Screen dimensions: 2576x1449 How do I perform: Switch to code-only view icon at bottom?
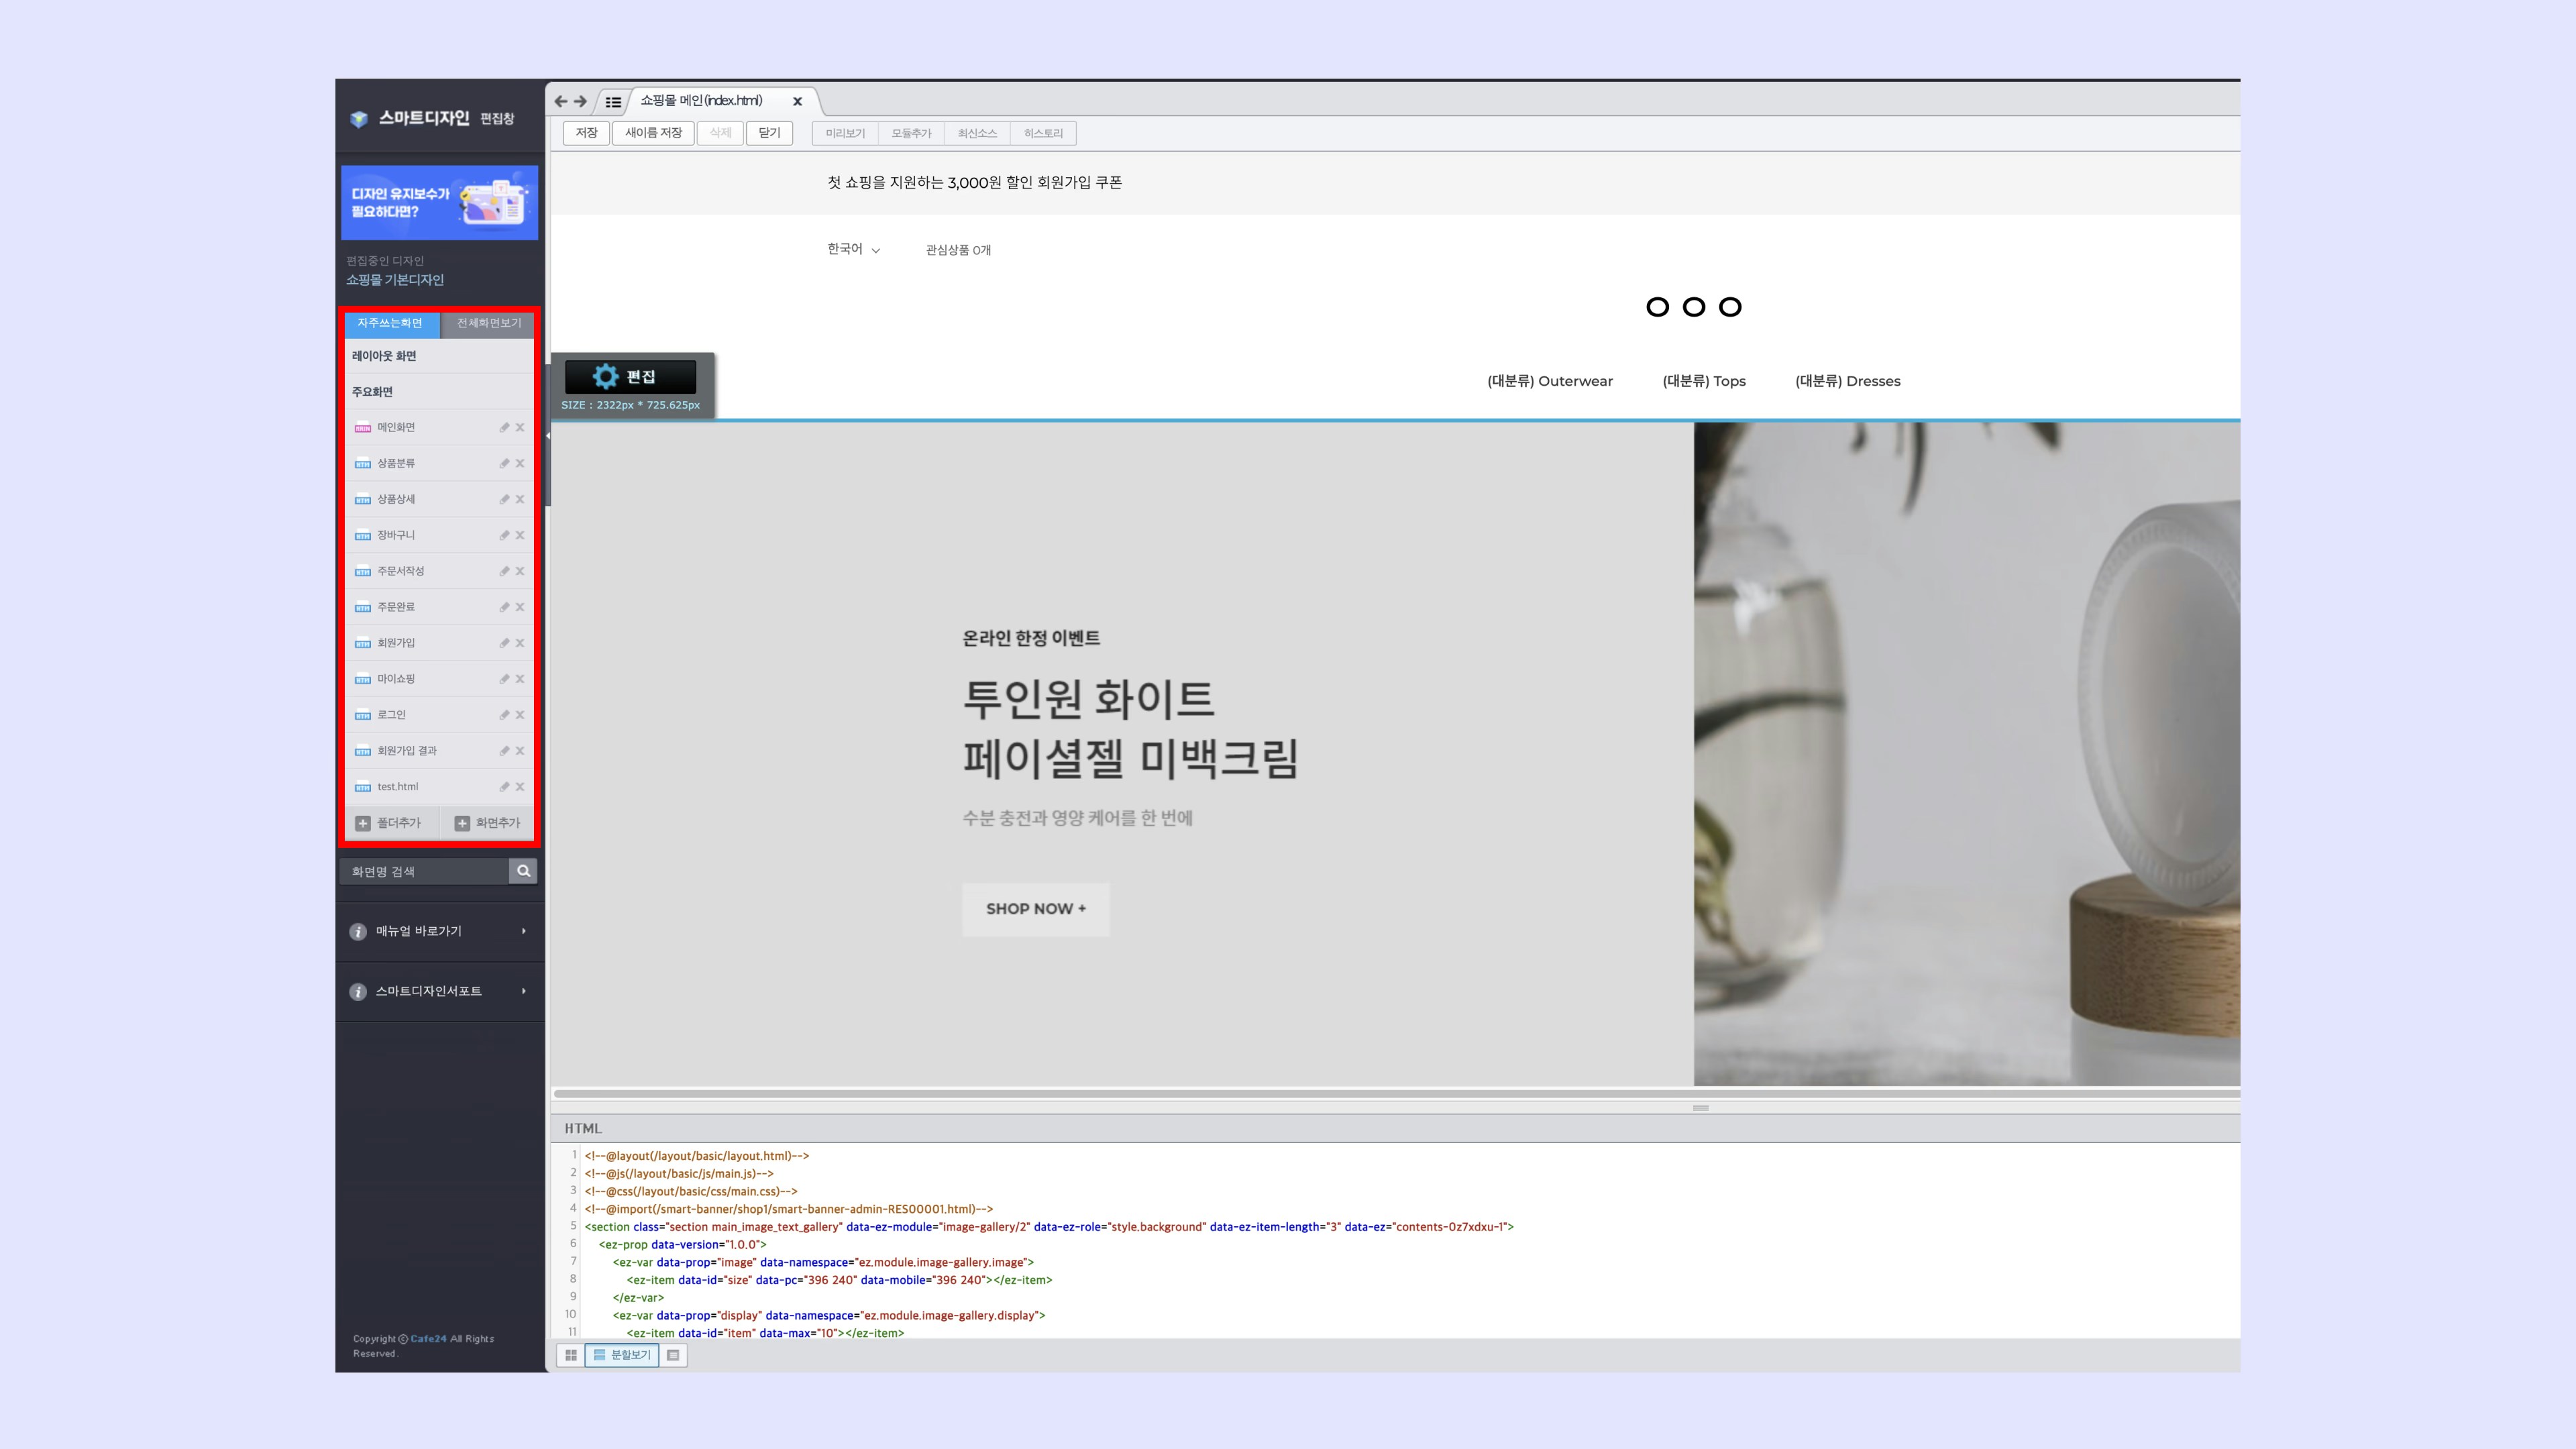[673, 1355]
